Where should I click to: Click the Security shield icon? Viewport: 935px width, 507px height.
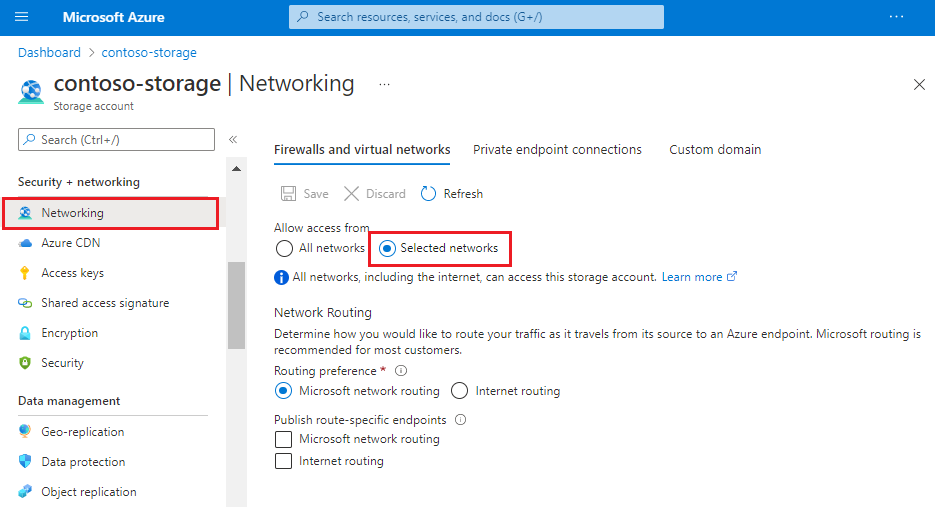pyautogui.click(x=25, y=363)
